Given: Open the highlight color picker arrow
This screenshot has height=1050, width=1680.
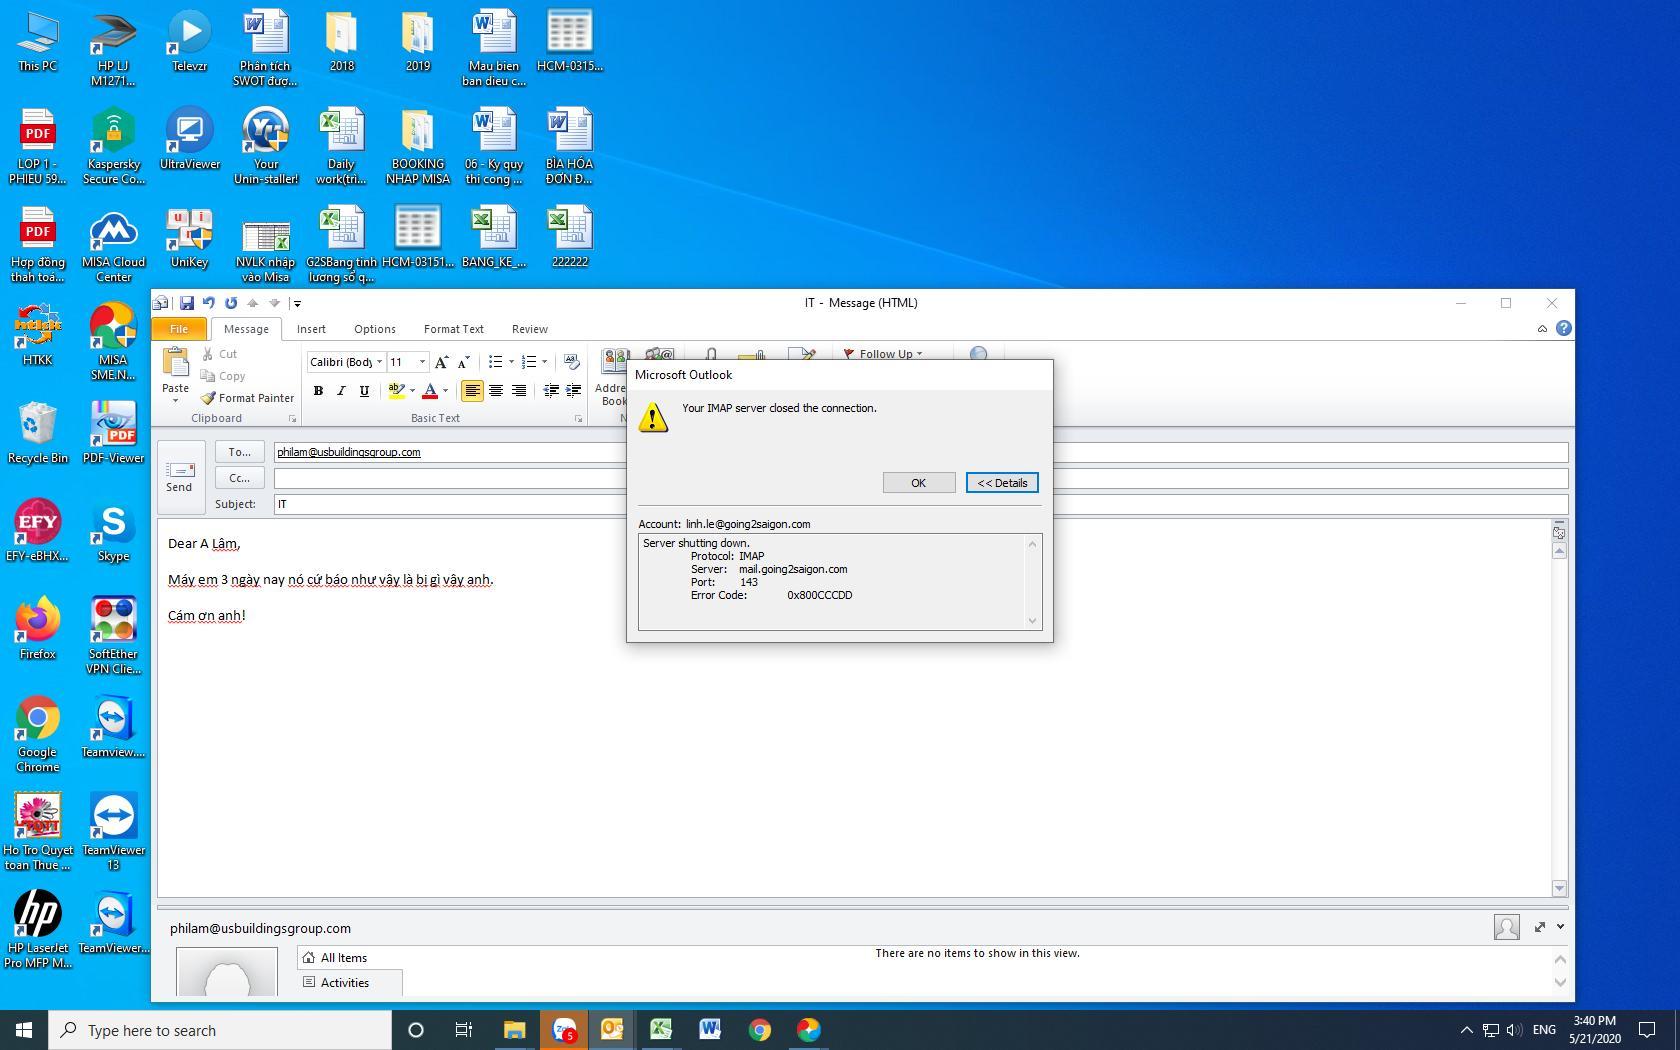Looking at the screenshot, I should (x=412, y=391).
